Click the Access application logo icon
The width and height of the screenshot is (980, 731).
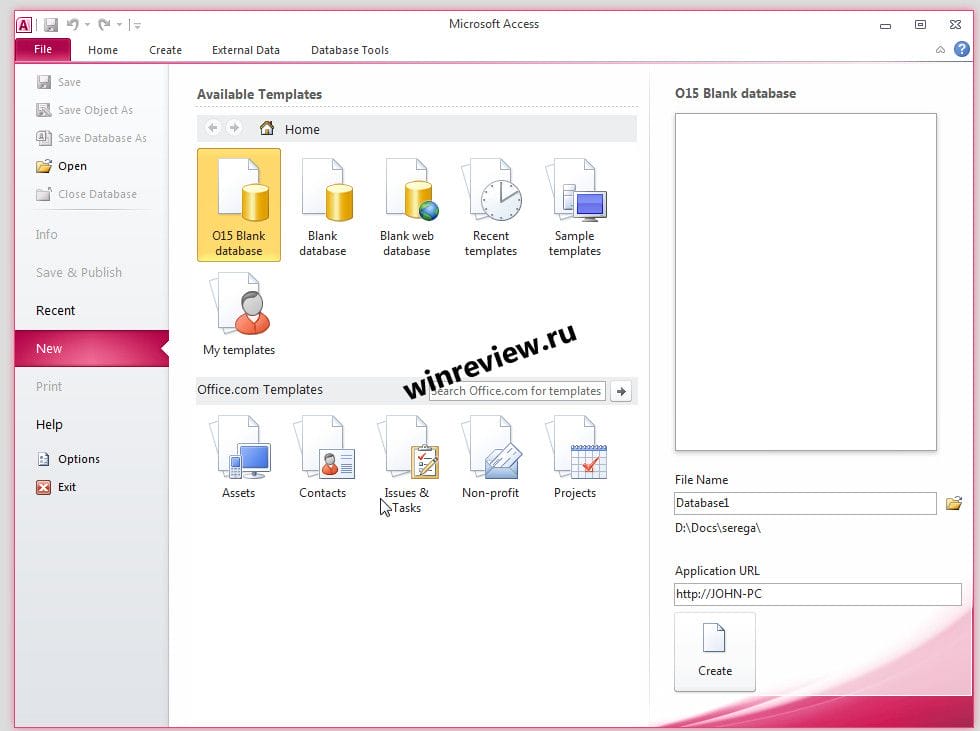(24, 25)
